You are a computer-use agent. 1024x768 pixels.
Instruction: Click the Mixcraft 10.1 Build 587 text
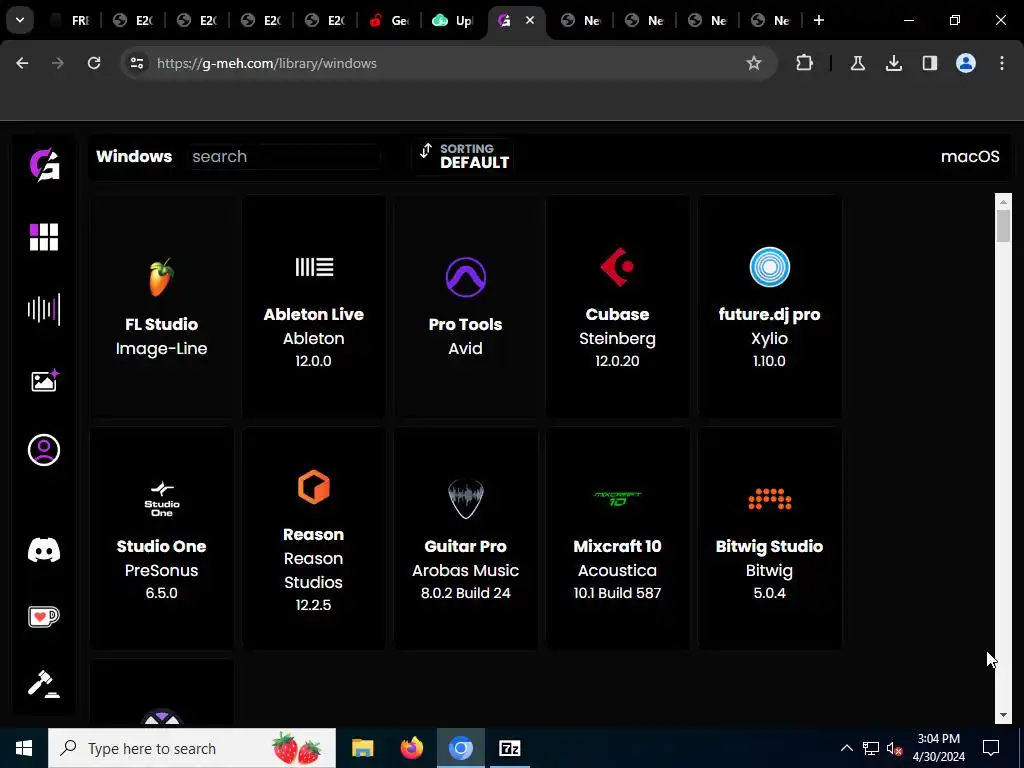click(x=617, y=593)
